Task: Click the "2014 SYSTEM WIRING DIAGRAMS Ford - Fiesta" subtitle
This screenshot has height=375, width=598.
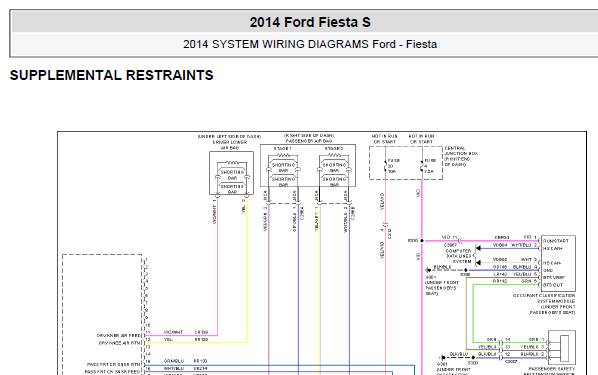Action: click(x=310, y=44)
